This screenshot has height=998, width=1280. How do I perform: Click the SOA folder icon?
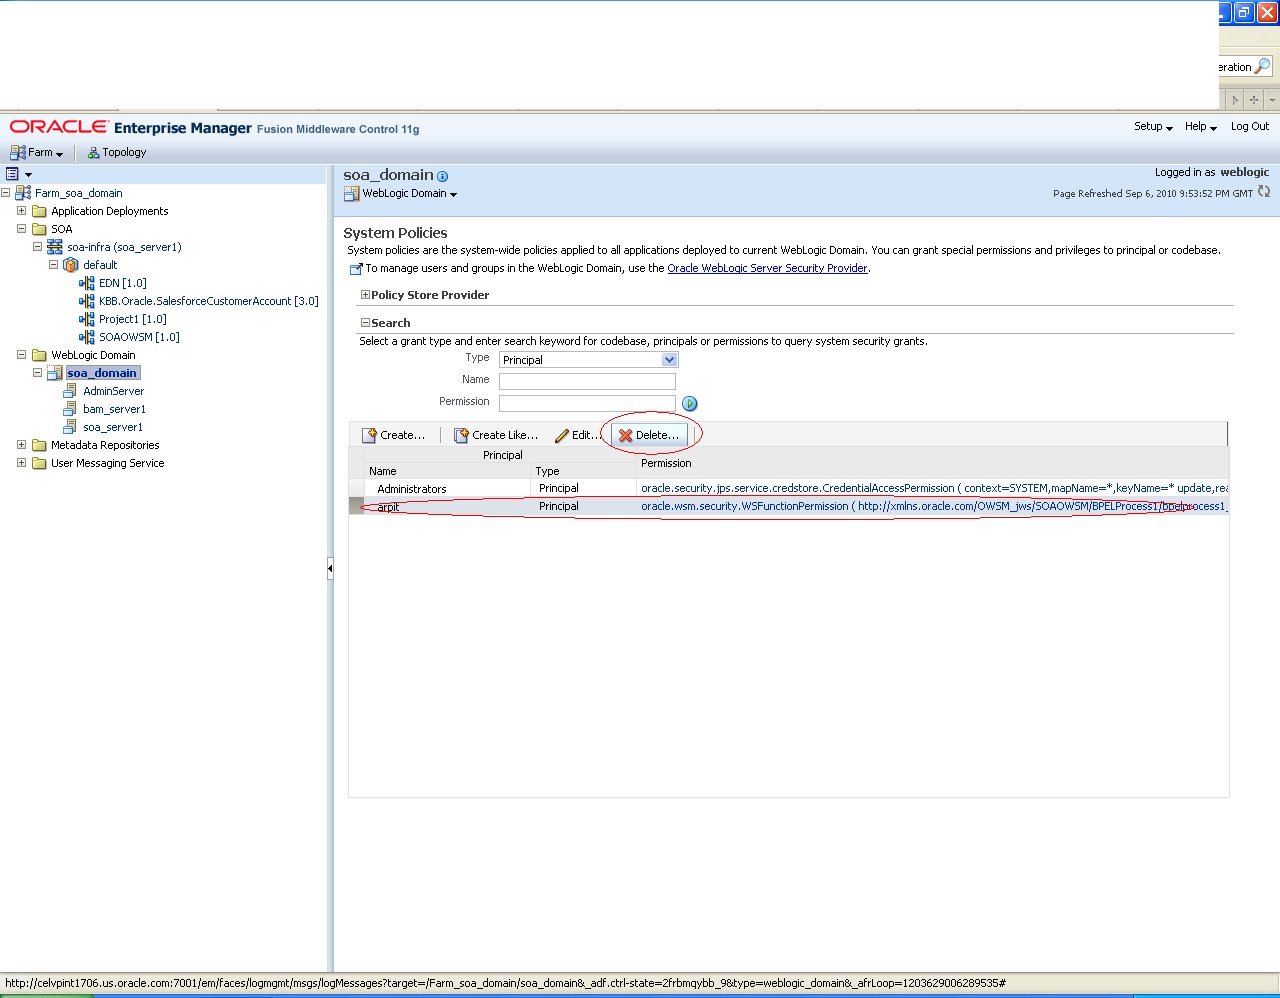pos(40,229)
